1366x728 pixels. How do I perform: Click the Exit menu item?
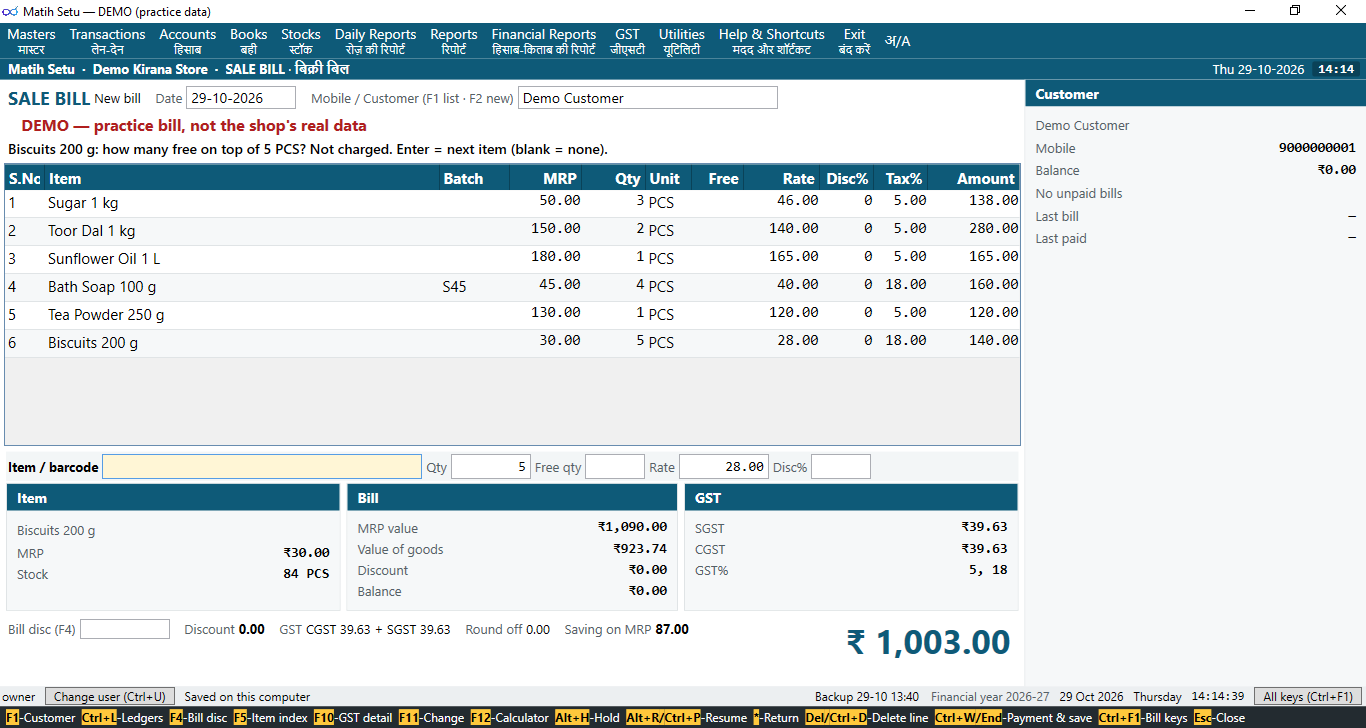coord(854,41)
